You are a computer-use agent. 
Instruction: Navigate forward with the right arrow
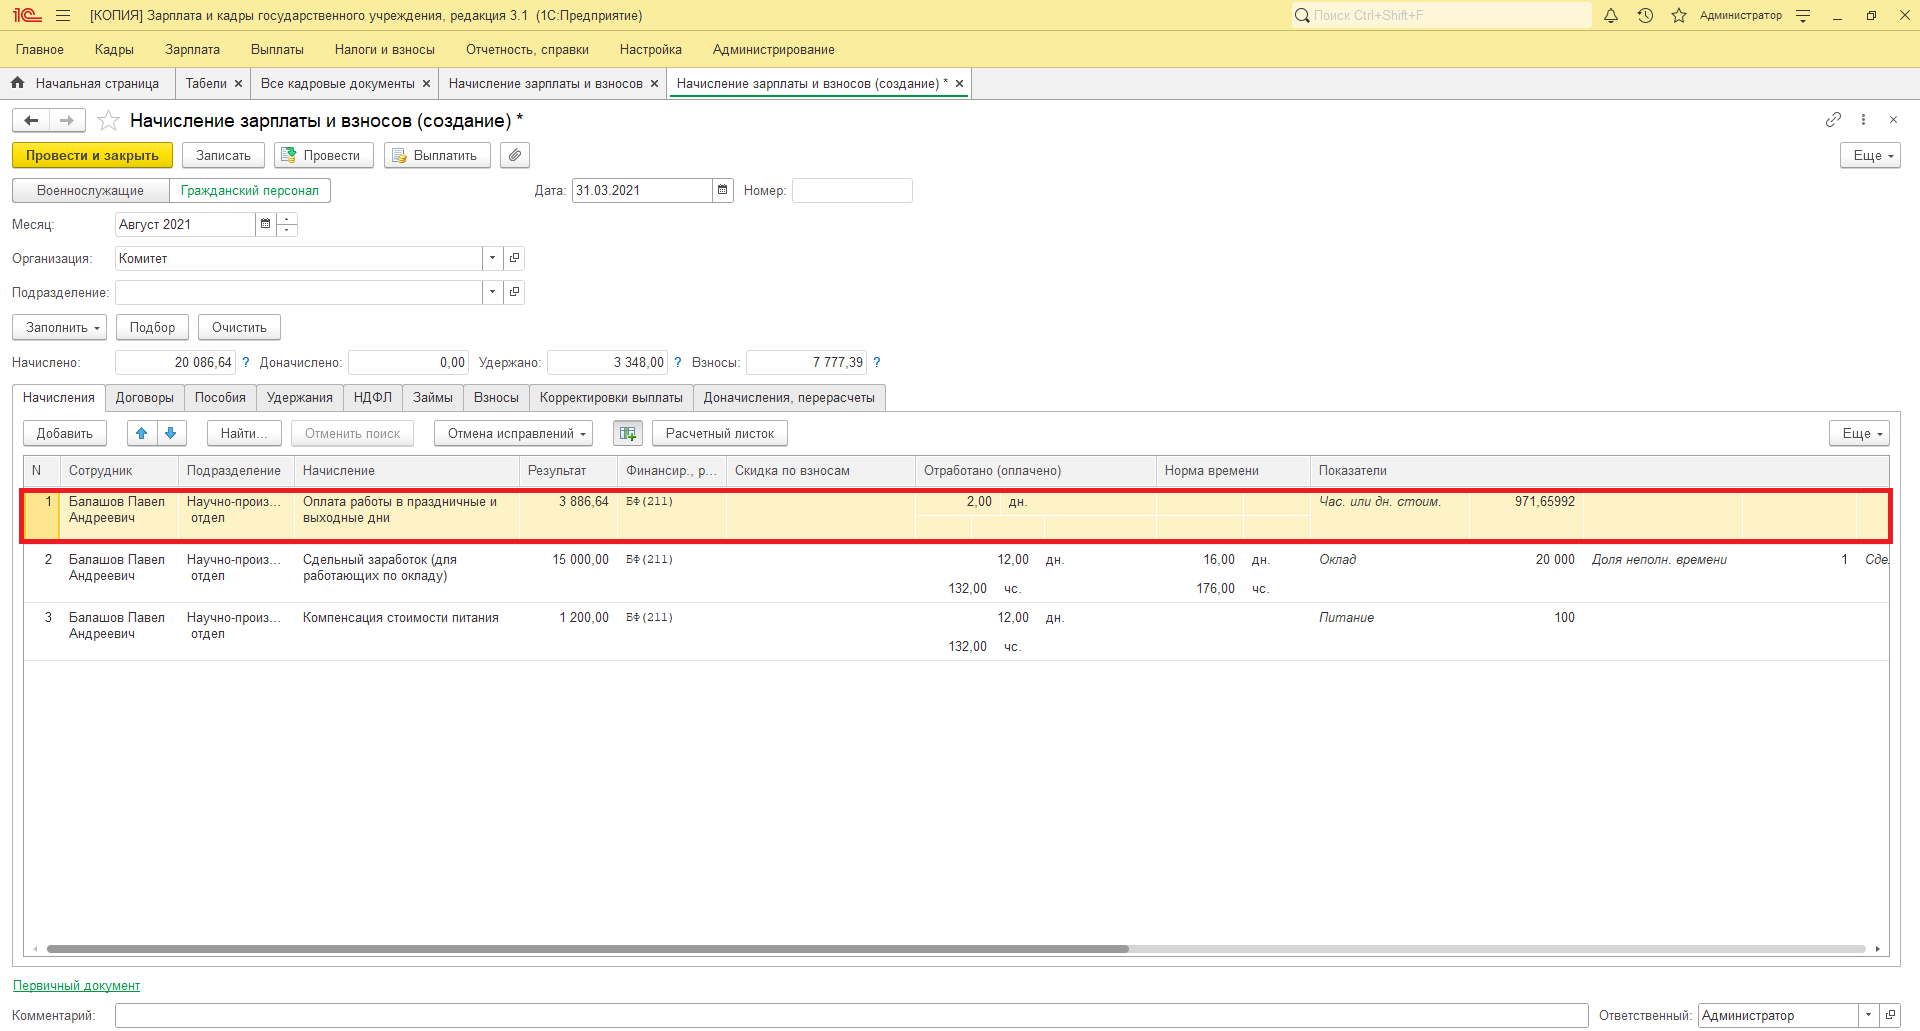point(67,121)
